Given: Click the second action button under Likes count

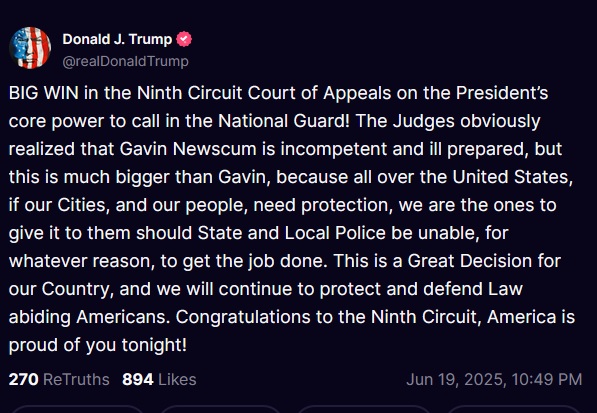Looking at the screenshot, I should [x=221, y=409].
